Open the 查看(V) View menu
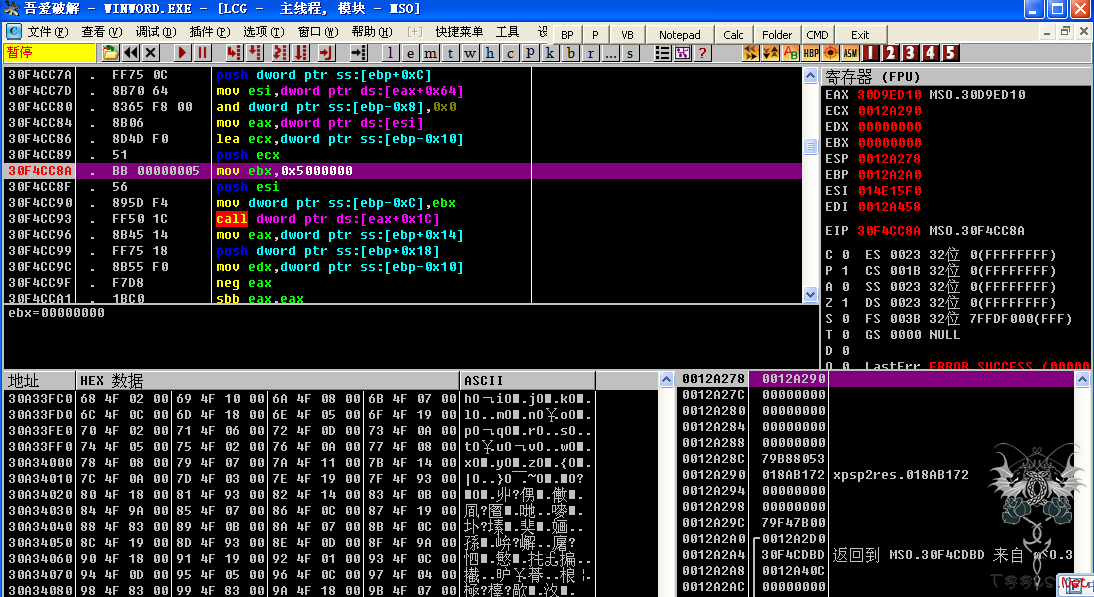1094x597 pixels. (102, 32)
